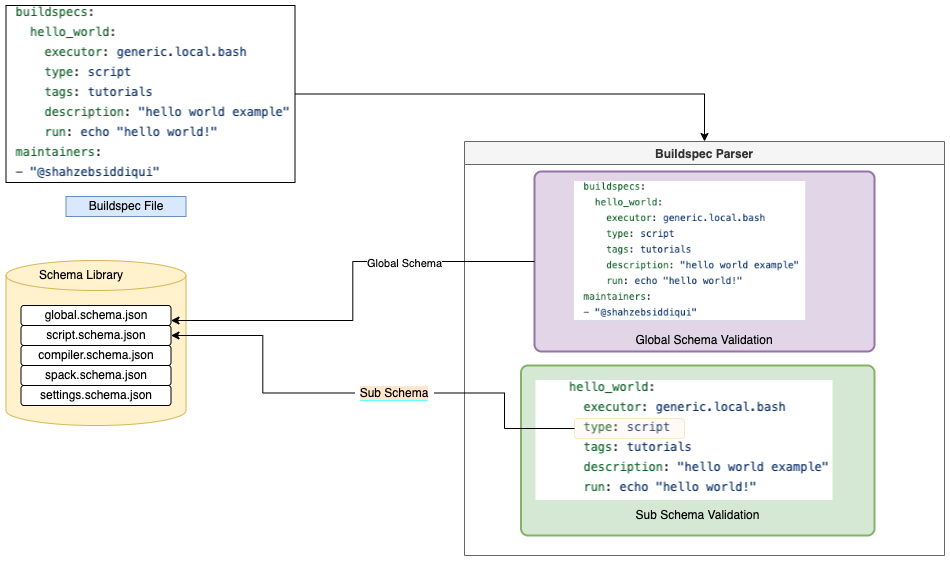Click 'hello_world:' in Sub Schema Validation panel
The height and width of the screenshot is (561, 950).
click(611, 387)
